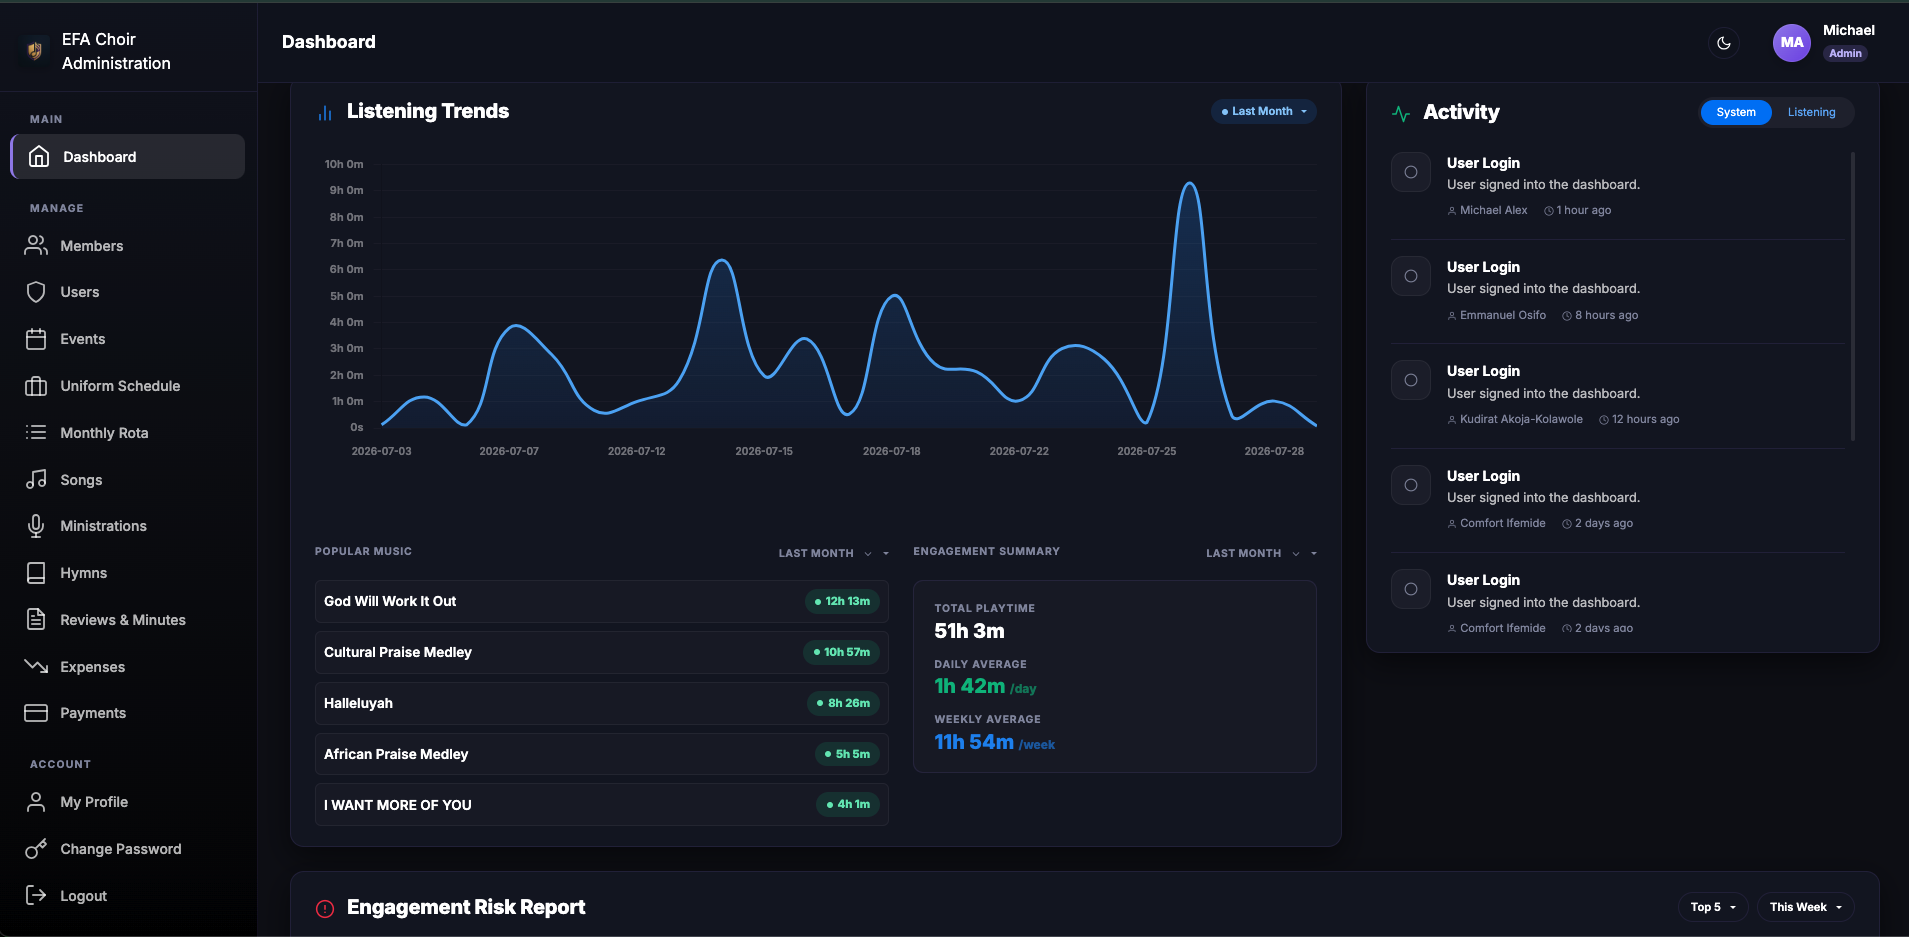The image size is (1909, 937).
Task: Go to the Members page
Action: (x=128, y=245)
